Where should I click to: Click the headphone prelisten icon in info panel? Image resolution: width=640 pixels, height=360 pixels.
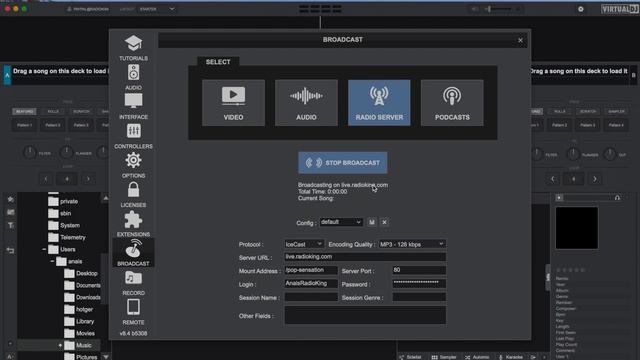(x=617, y=198)
